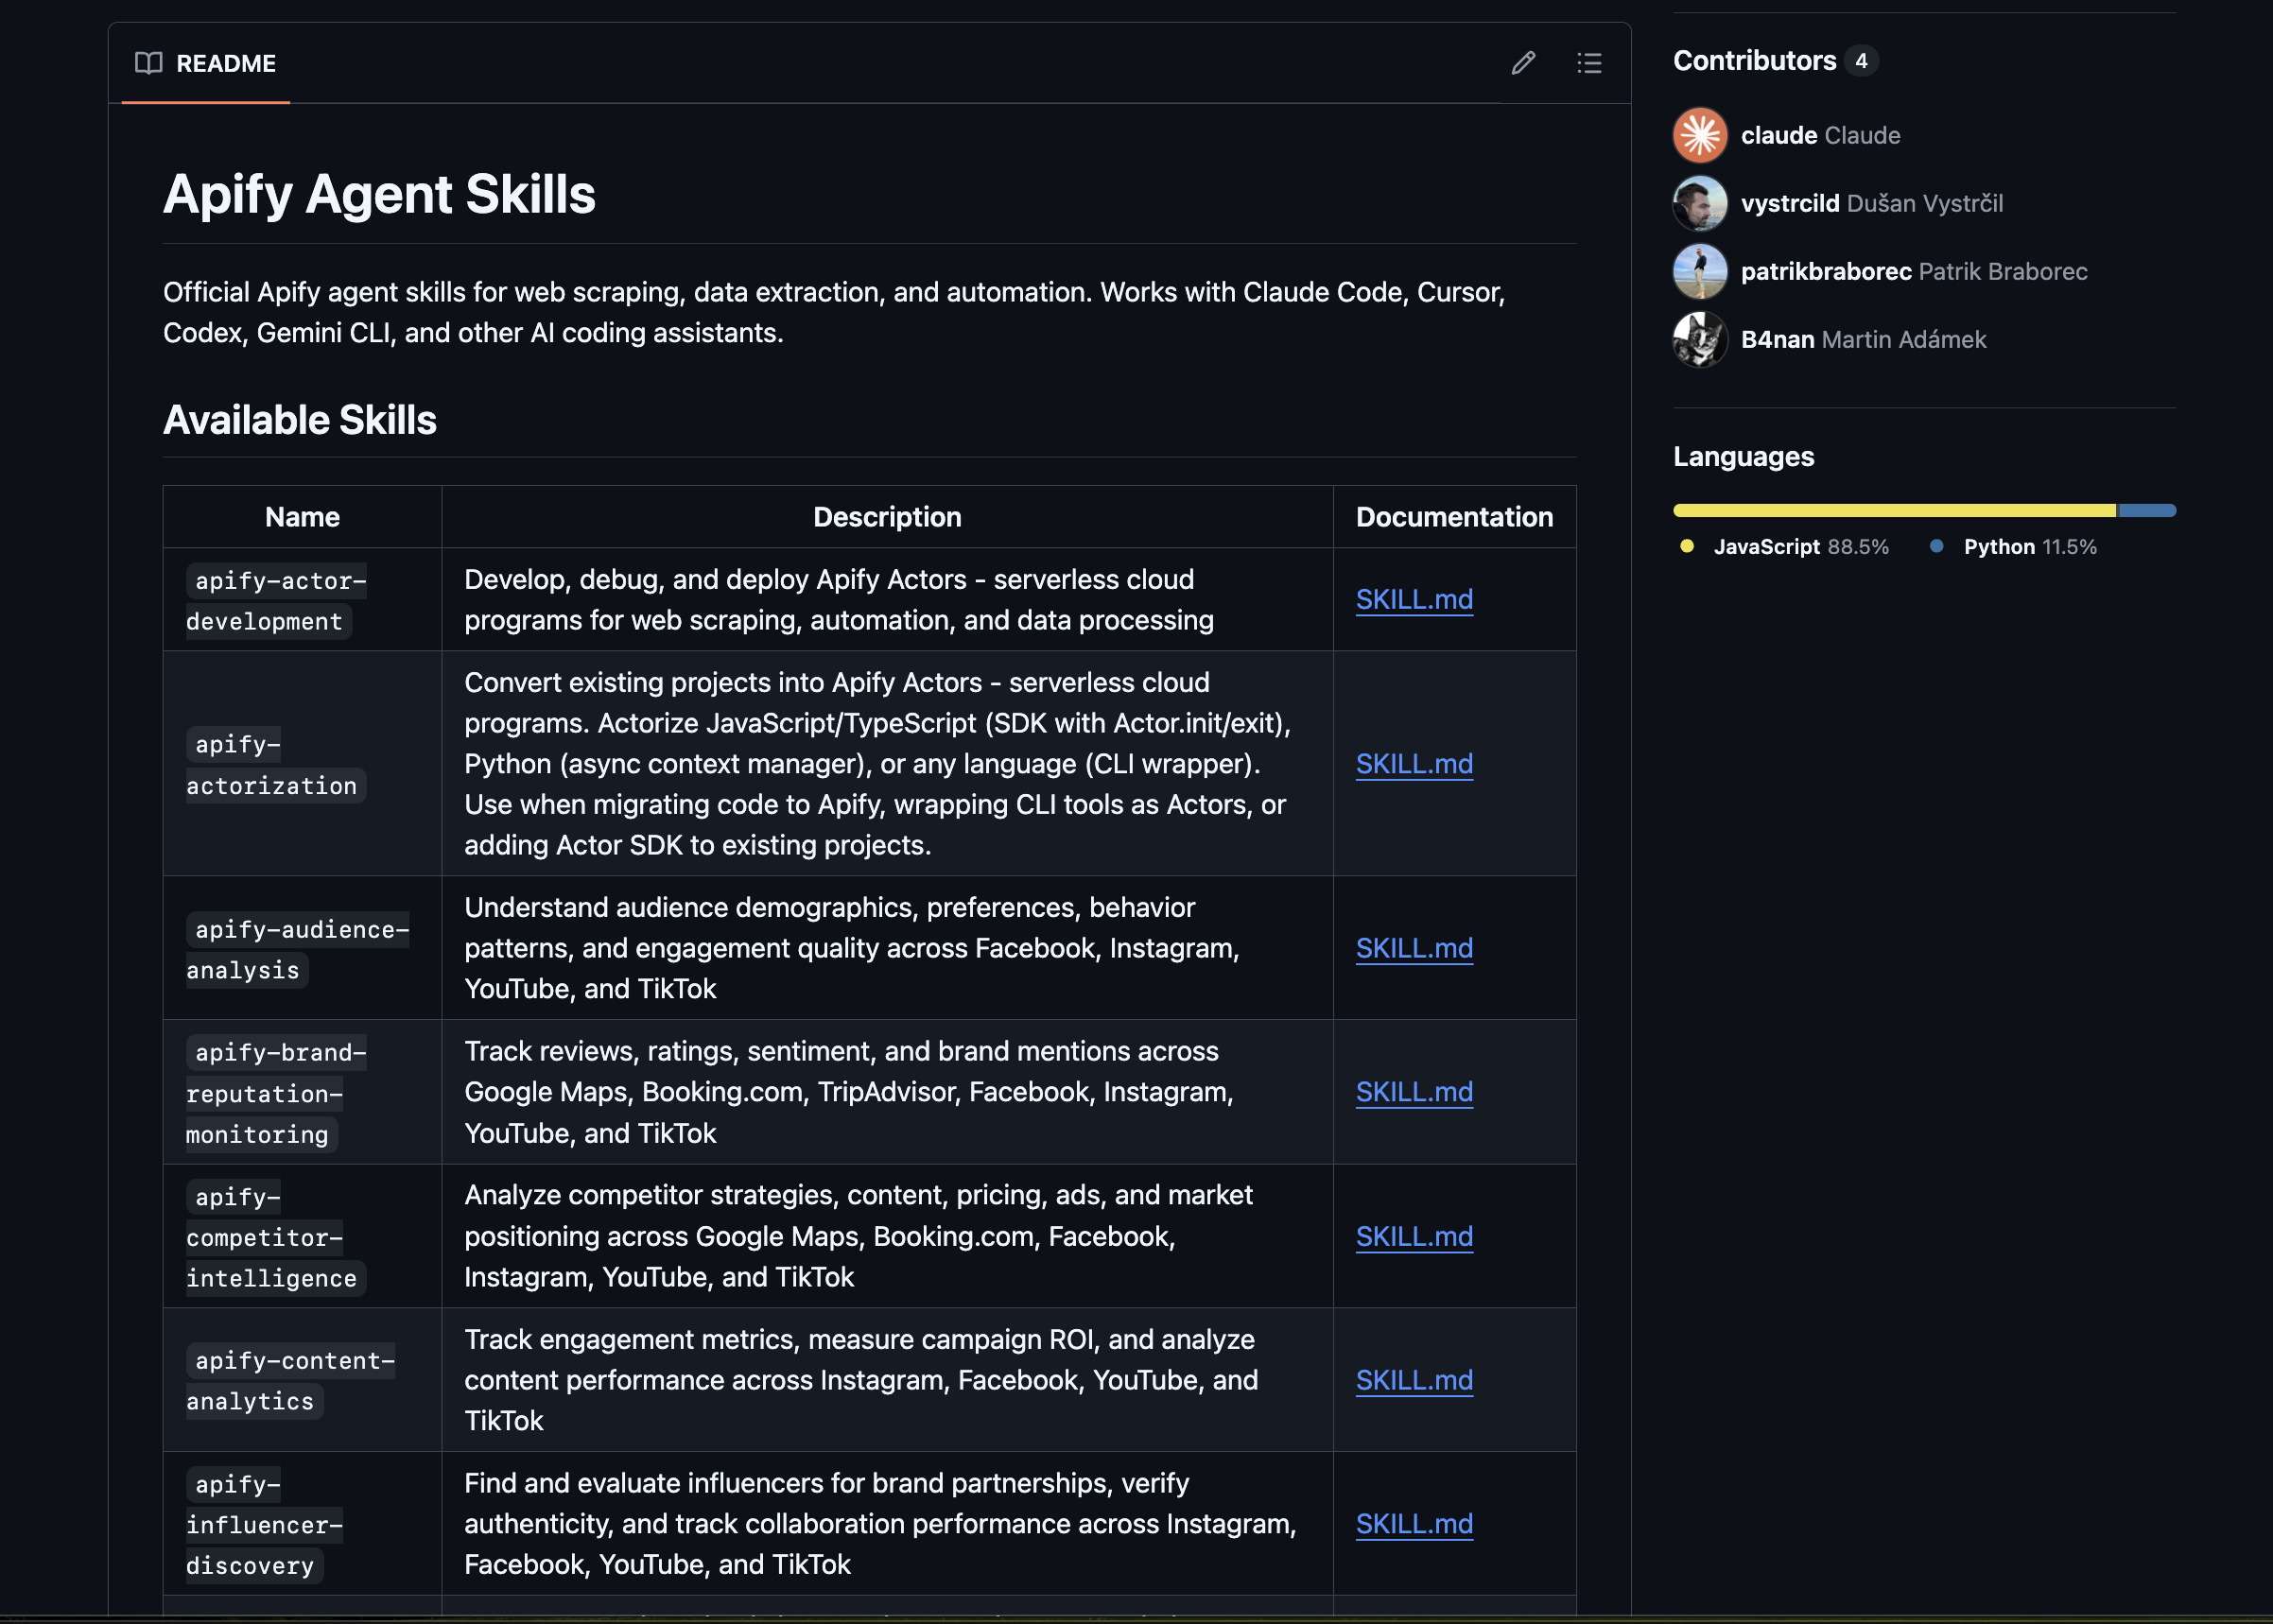Viewport: 2273px width, 1624px height.
Task: Click B4nan's avatar image
Action: pos(1699,339)
